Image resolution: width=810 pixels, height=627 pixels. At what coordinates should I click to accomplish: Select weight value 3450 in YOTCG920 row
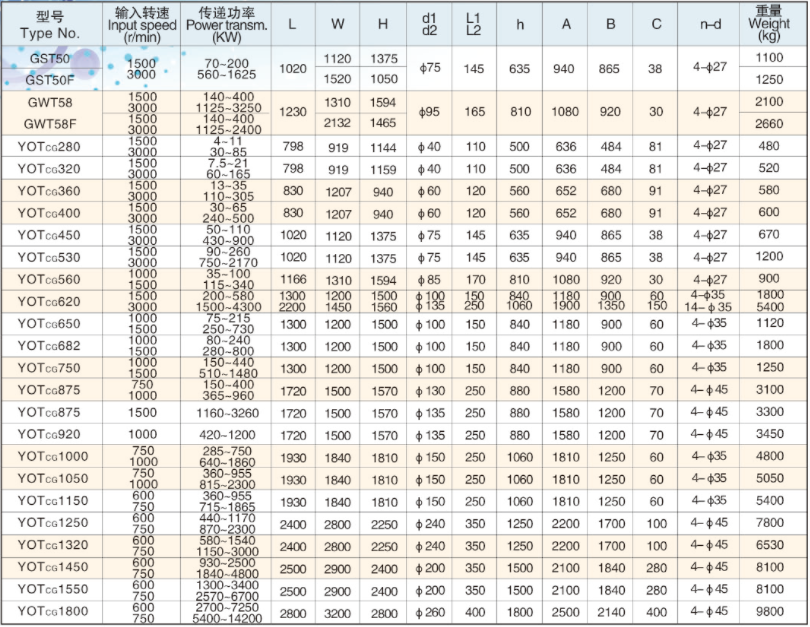tap(770, 434)
